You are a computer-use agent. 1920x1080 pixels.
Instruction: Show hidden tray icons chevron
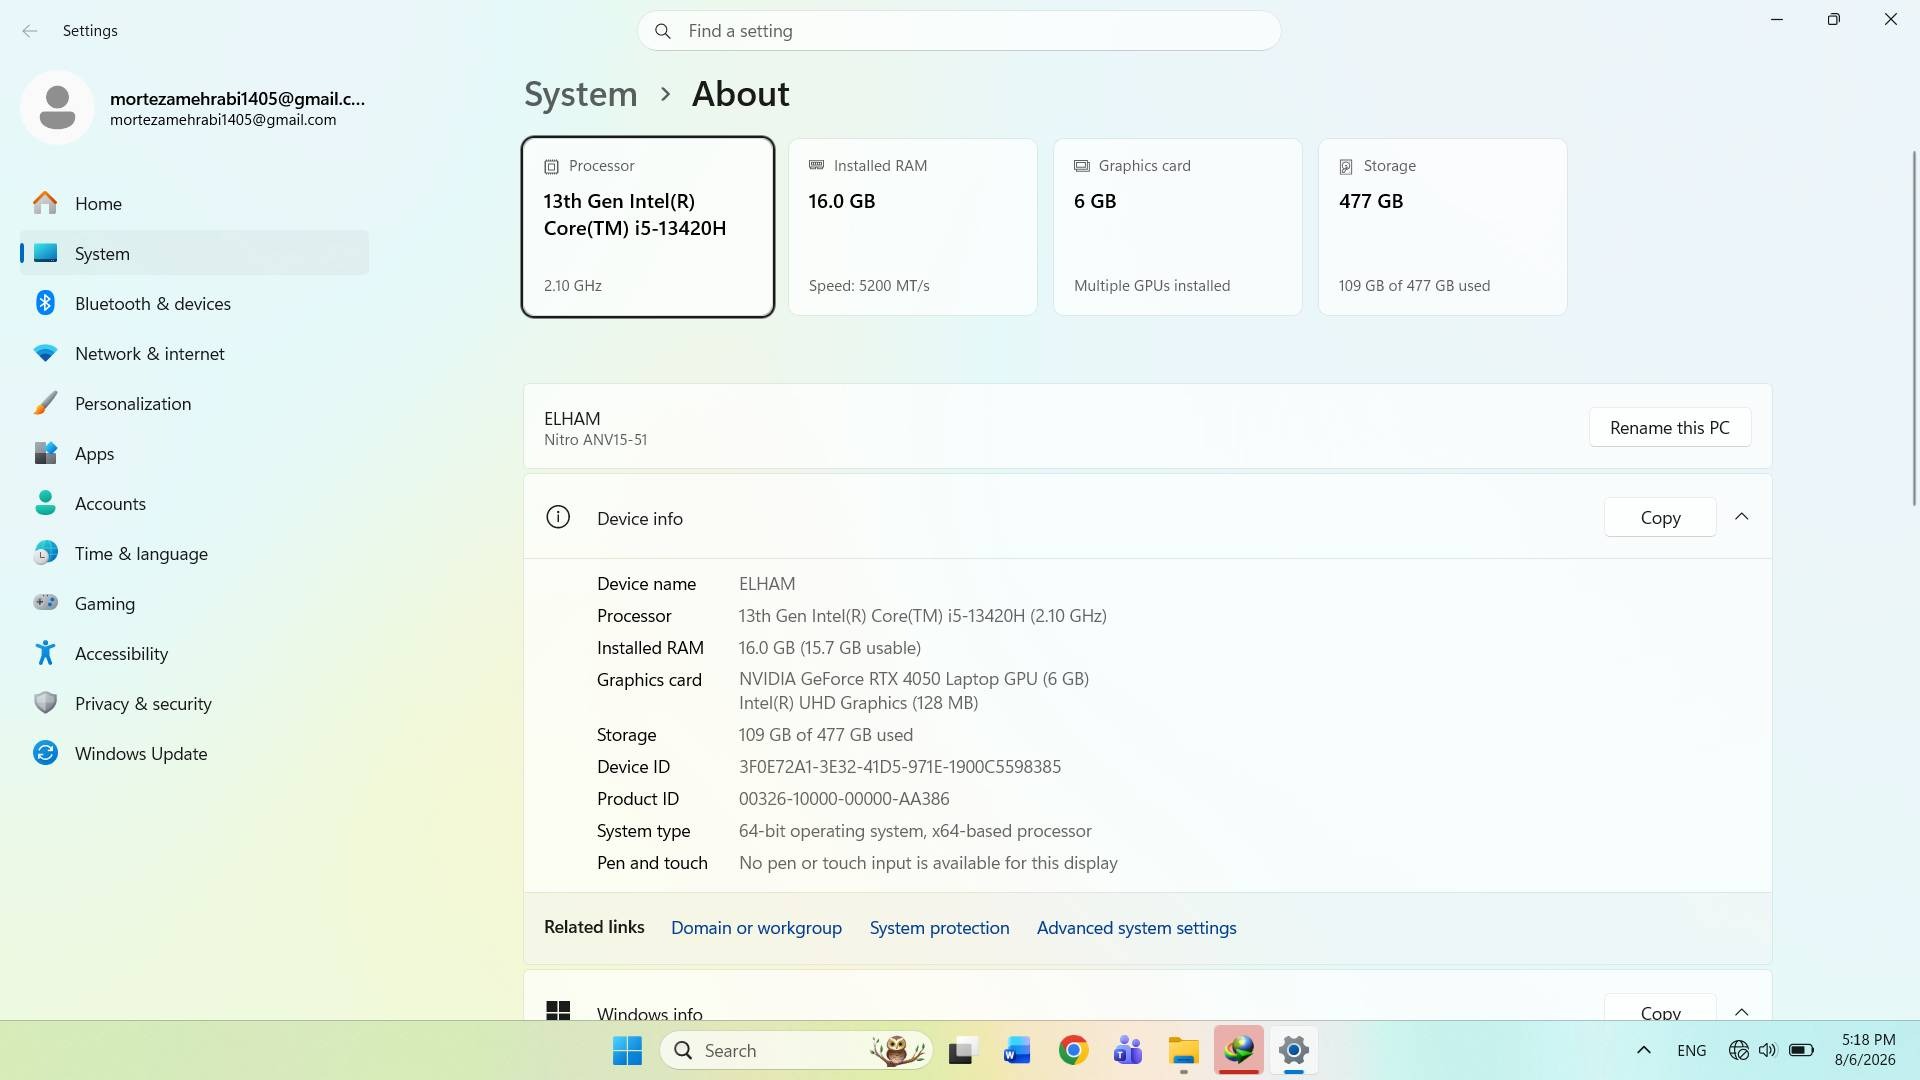coord(1643,1050)
